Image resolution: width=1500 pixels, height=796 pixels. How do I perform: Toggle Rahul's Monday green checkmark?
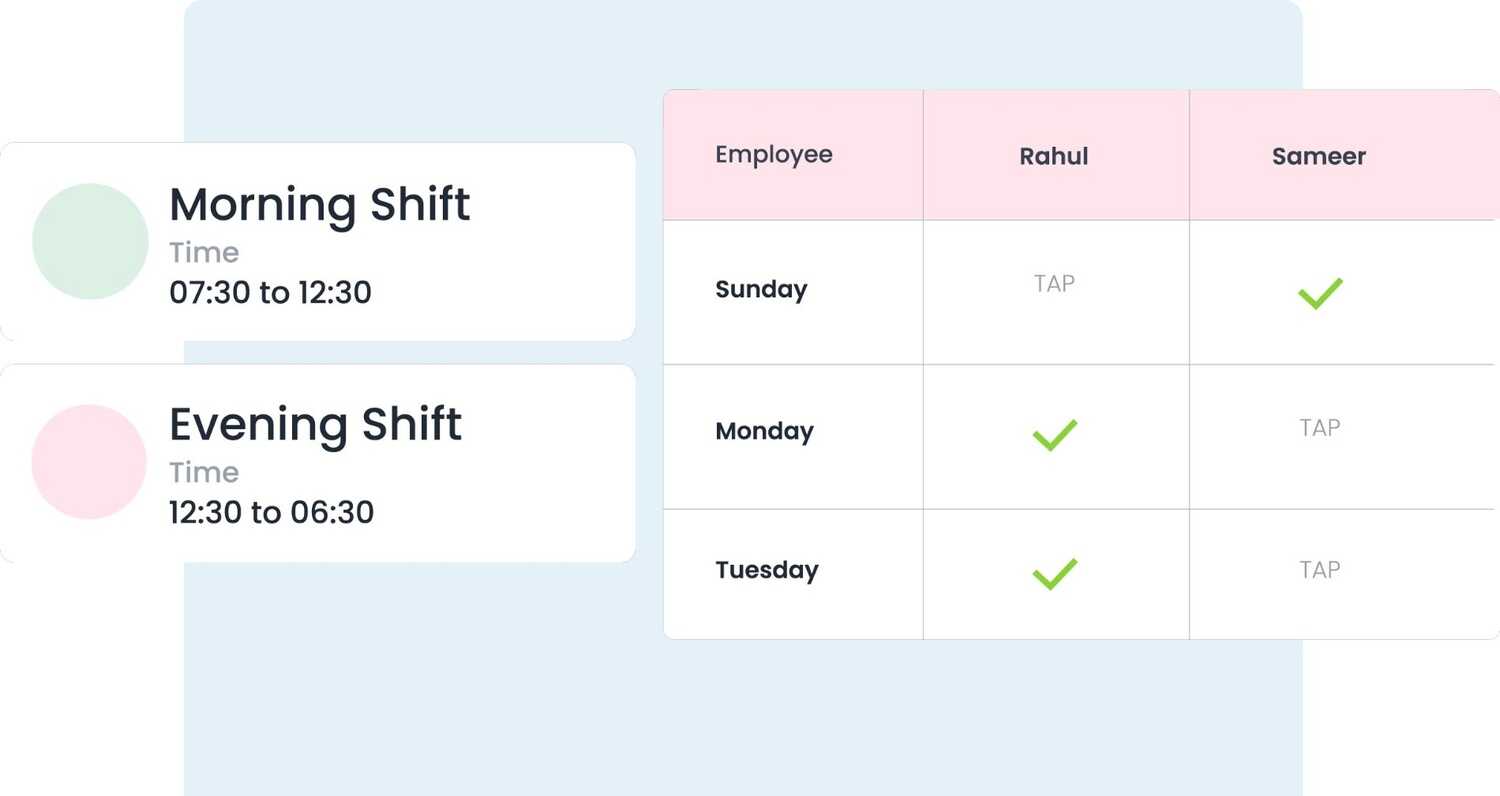coord(1054,435)
